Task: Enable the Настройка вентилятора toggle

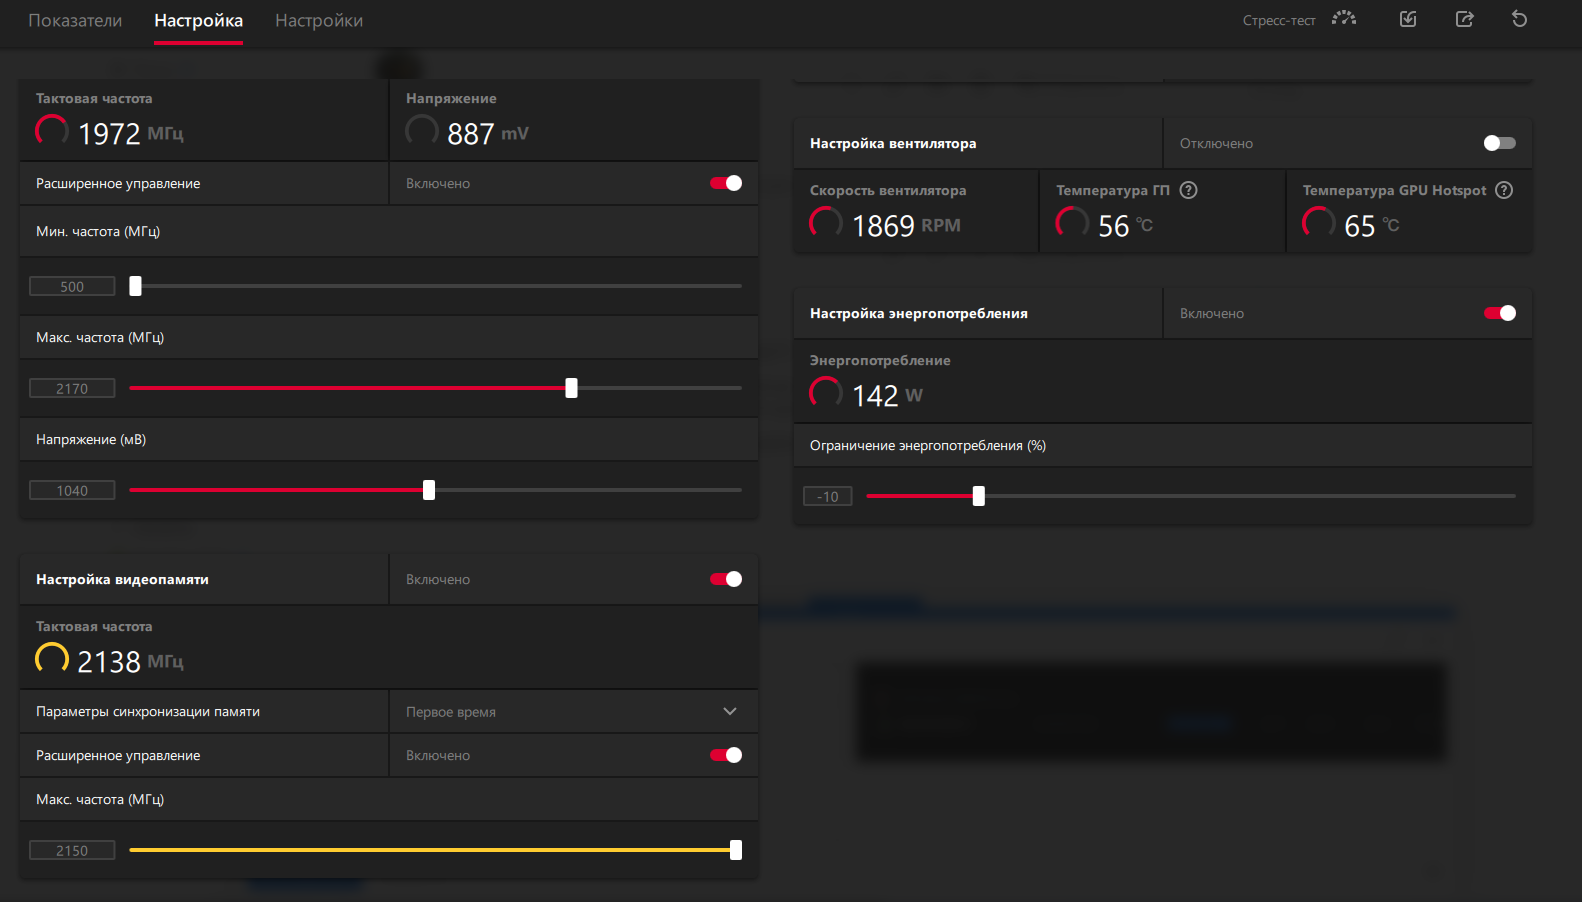Action: click(1499, 143)
